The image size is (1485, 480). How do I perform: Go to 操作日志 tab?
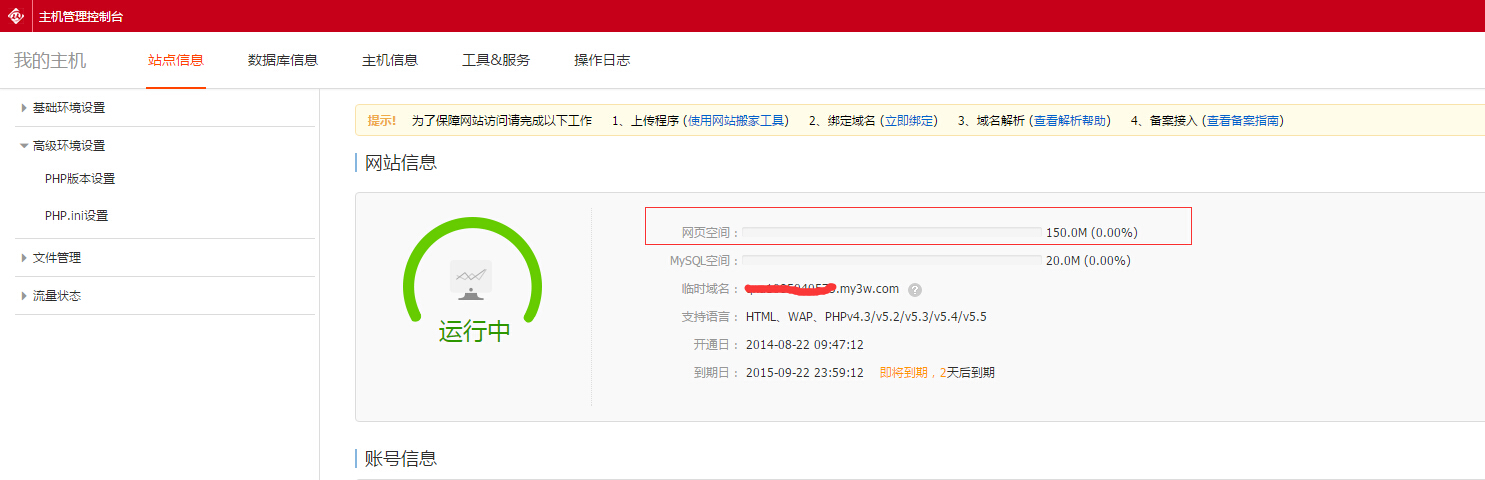pos(602,60)
